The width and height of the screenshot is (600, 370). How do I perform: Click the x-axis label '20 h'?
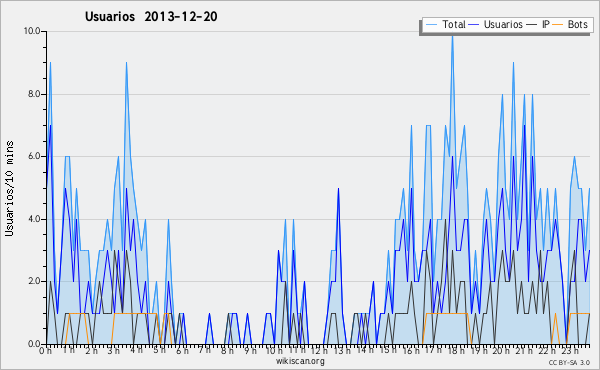(x=501, y=351)
